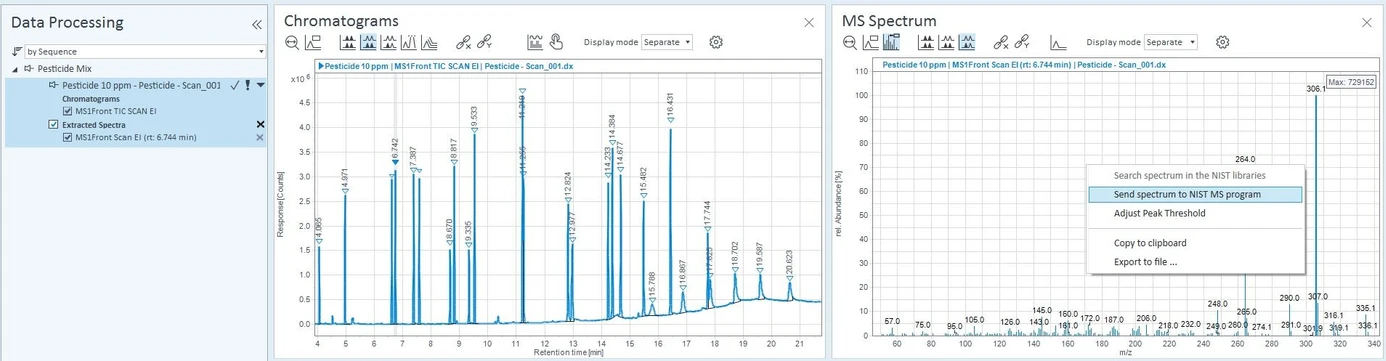Screen dimensions: 1386x361
Task: Toggle the link Y axes icon in Chromatograms
Action: coord(485,42)
